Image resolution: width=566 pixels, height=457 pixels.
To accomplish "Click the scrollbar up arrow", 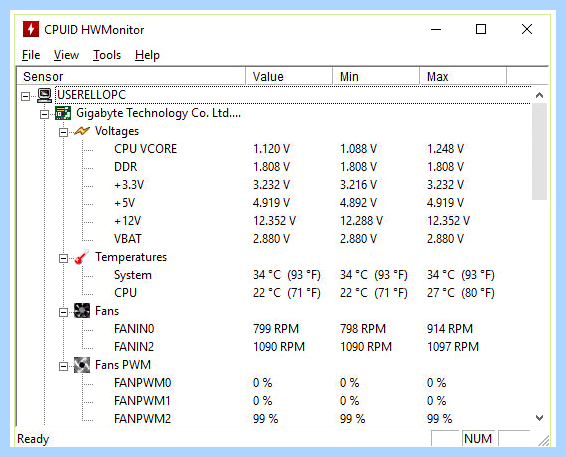I will point(539,95).
